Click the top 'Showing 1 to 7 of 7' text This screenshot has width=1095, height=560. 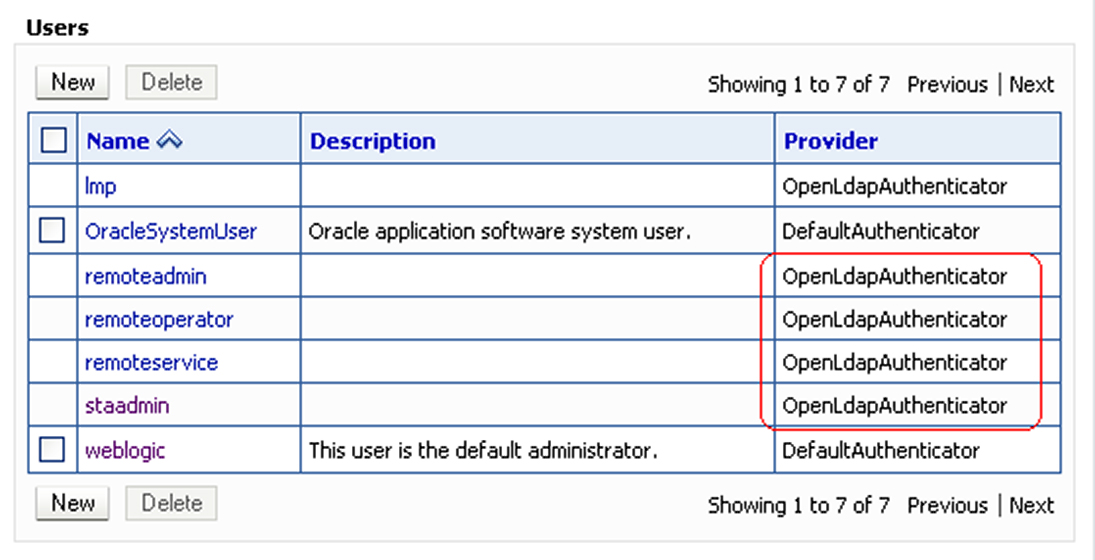point(799,84)
